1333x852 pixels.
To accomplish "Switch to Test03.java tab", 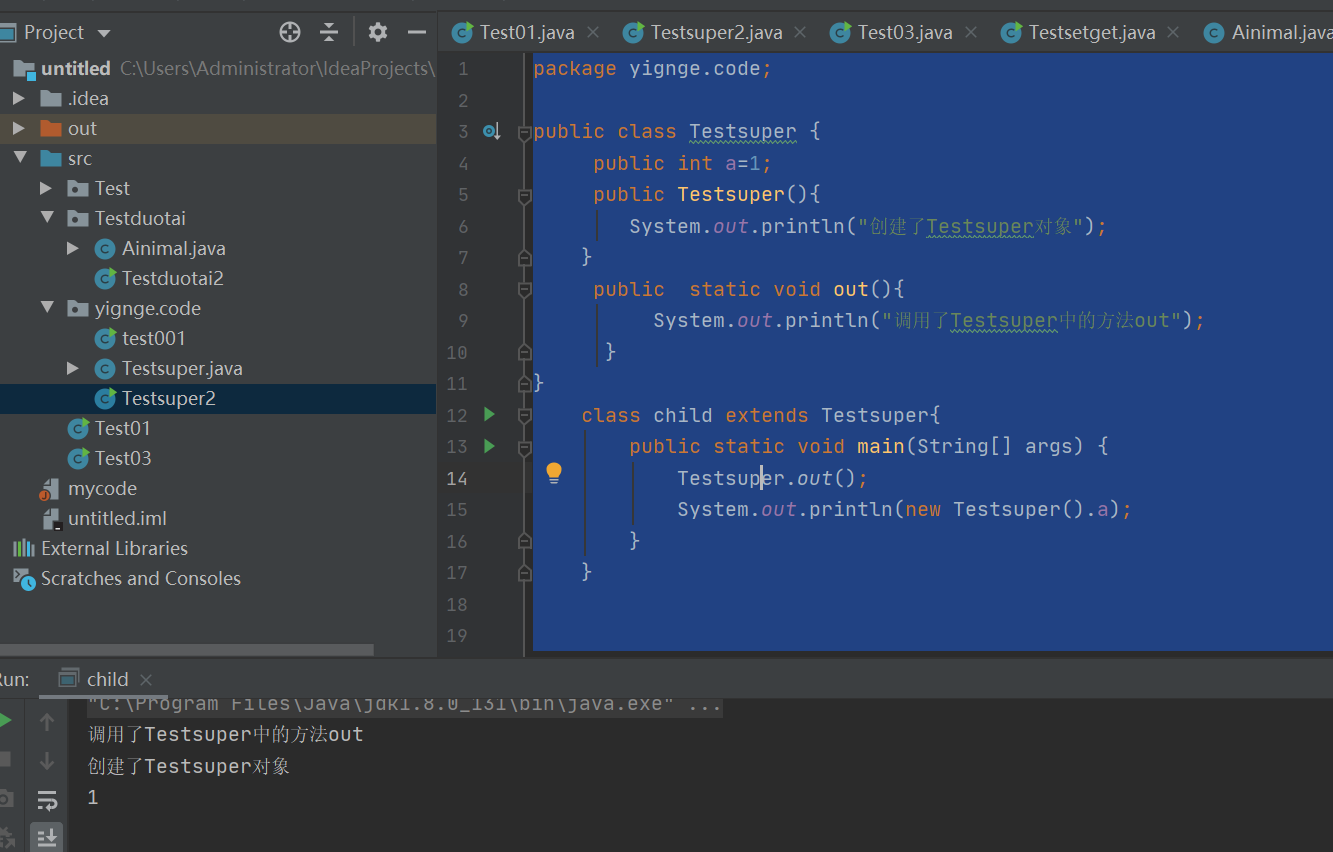I will 904,32.
